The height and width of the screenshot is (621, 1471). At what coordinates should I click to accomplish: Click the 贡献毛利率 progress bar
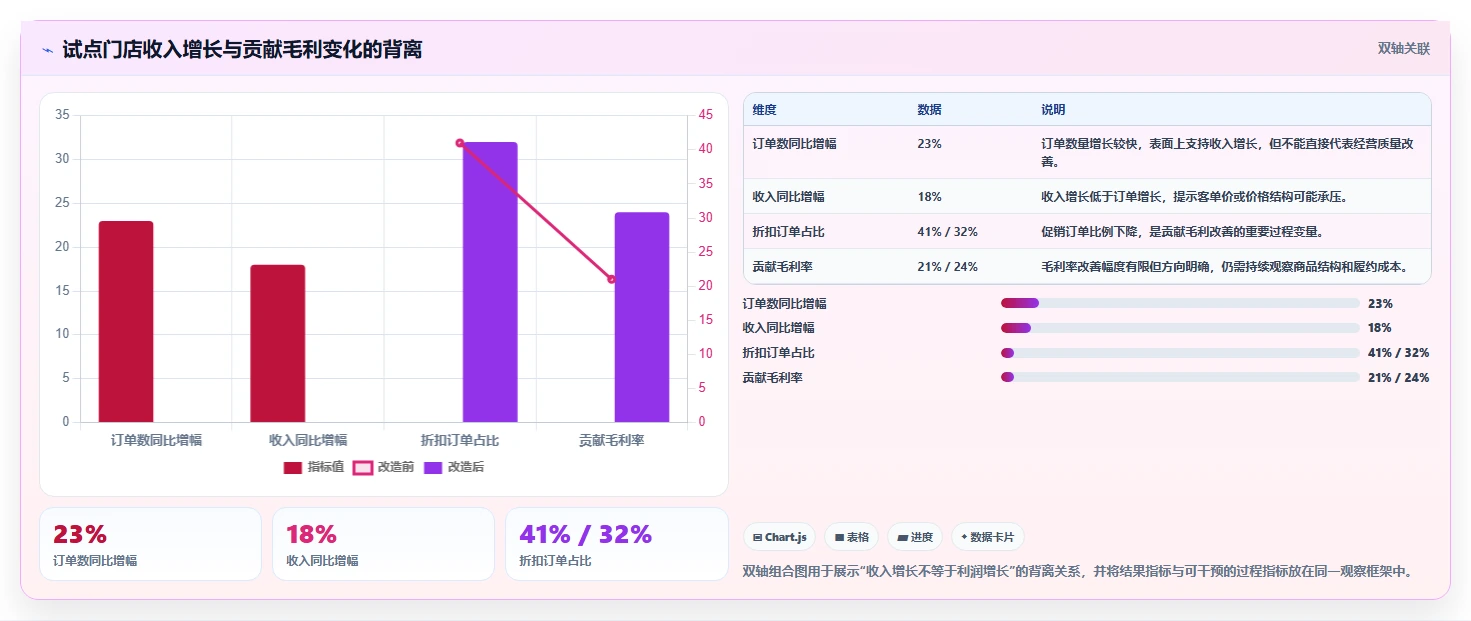pyautogui.click(x=1180, y=377)
